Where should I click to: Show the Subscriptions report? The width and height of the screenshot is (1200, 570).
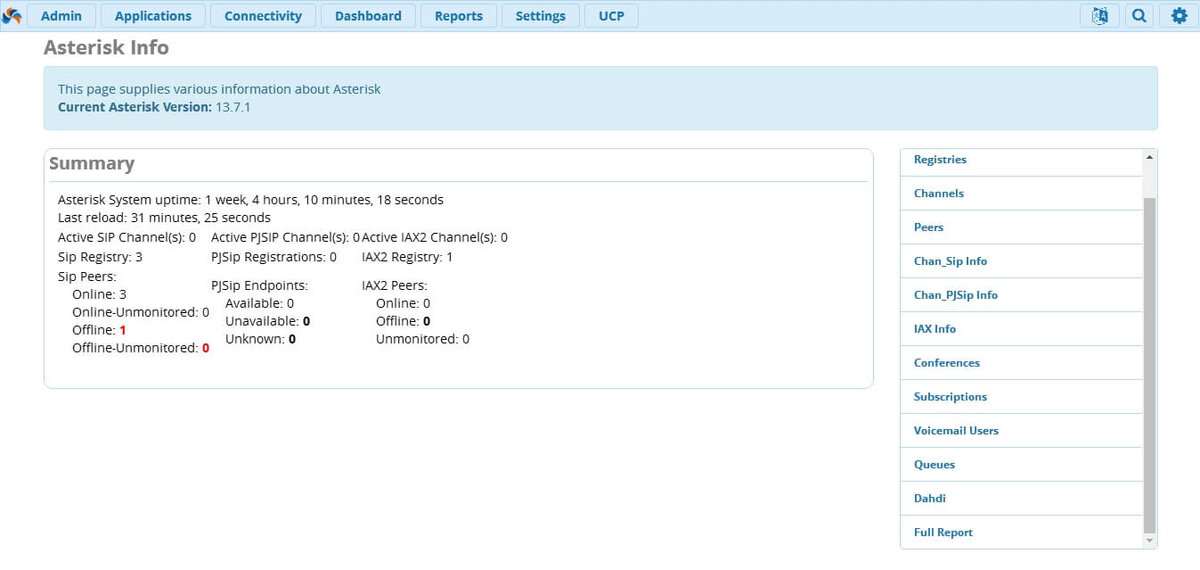[x=1021, y=397]
